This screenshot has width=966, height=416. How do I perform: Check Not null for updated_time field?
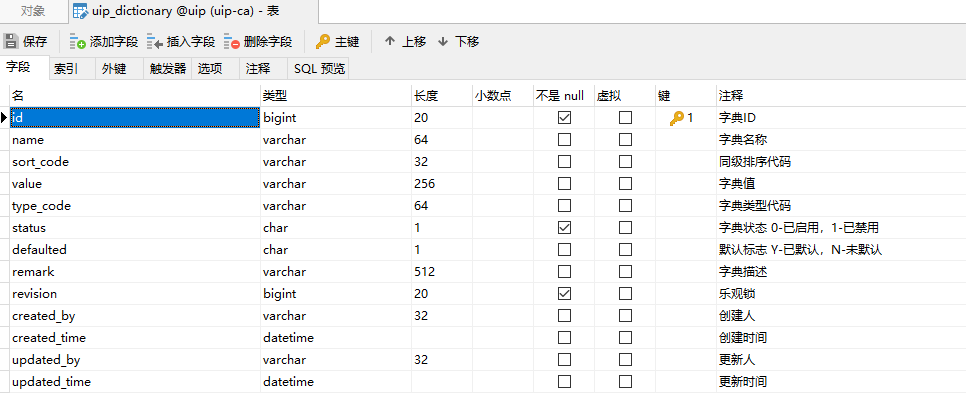[564, 382]
